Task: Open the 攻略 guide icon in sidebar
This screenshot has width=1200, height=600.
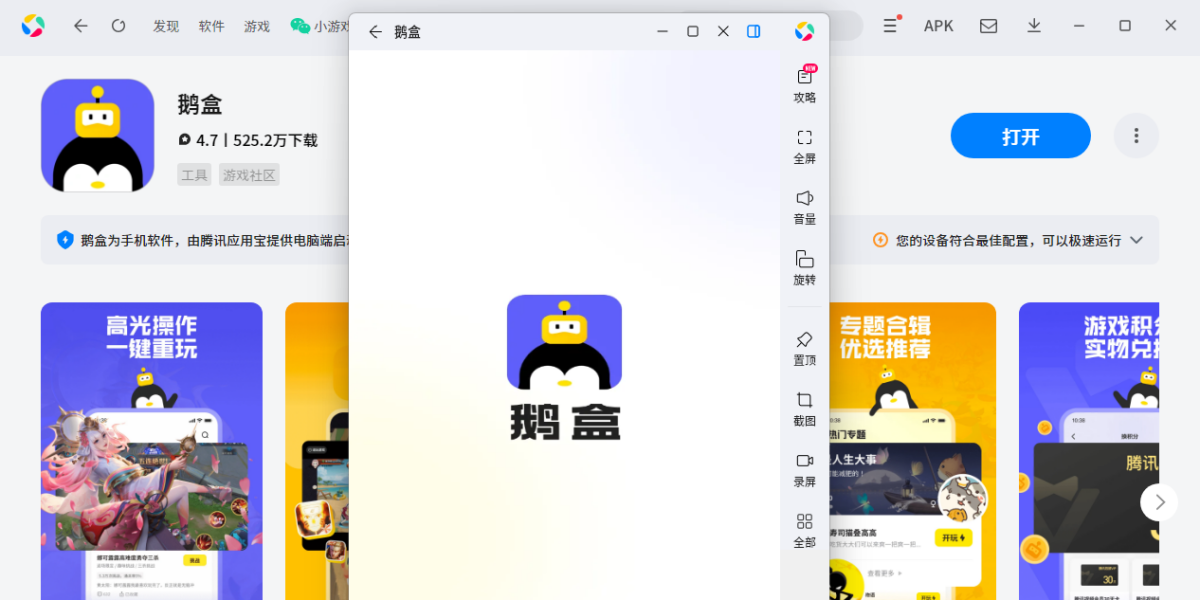Action: click(804, 78)
